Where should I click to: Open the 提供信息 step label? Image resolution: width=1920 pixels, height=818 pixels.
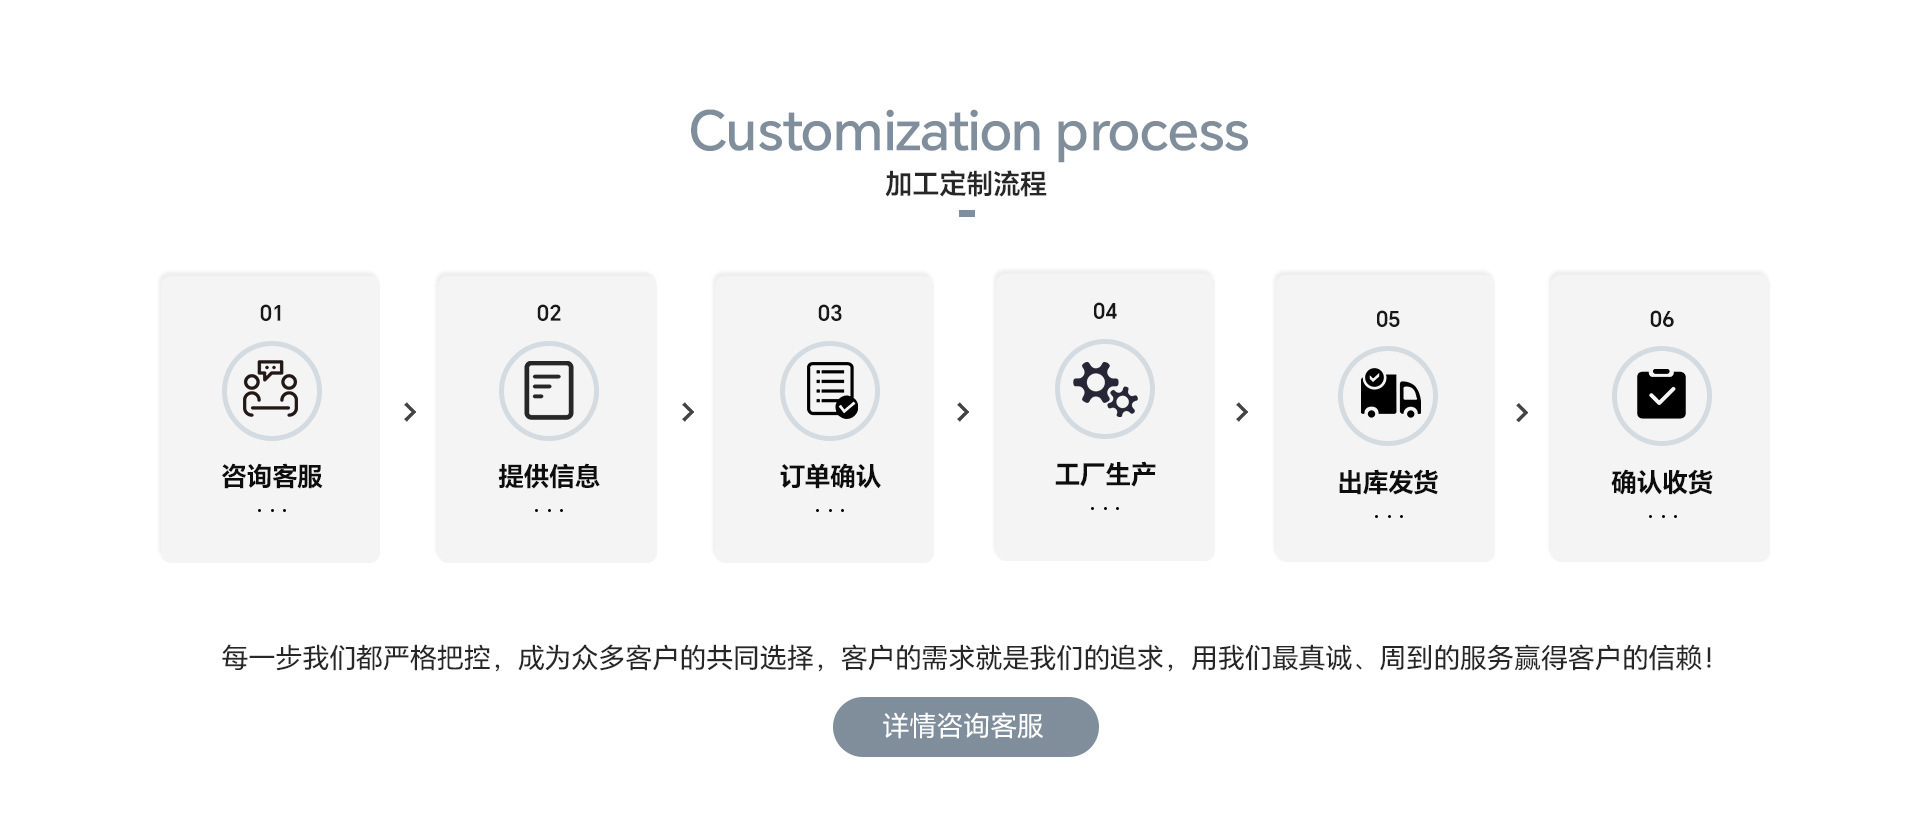click(x=549, y=476)
